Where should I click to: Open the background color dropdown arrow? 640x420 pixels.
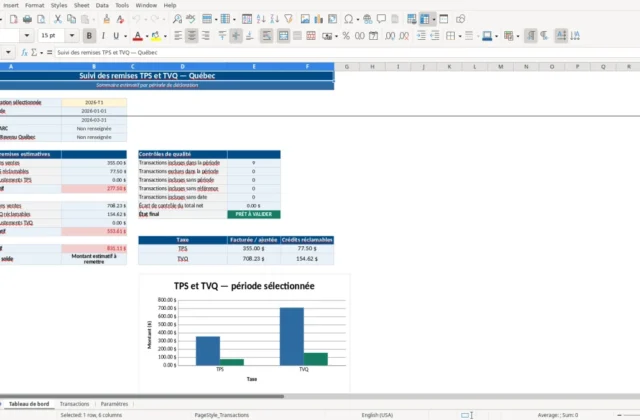(x=165, y=36)
